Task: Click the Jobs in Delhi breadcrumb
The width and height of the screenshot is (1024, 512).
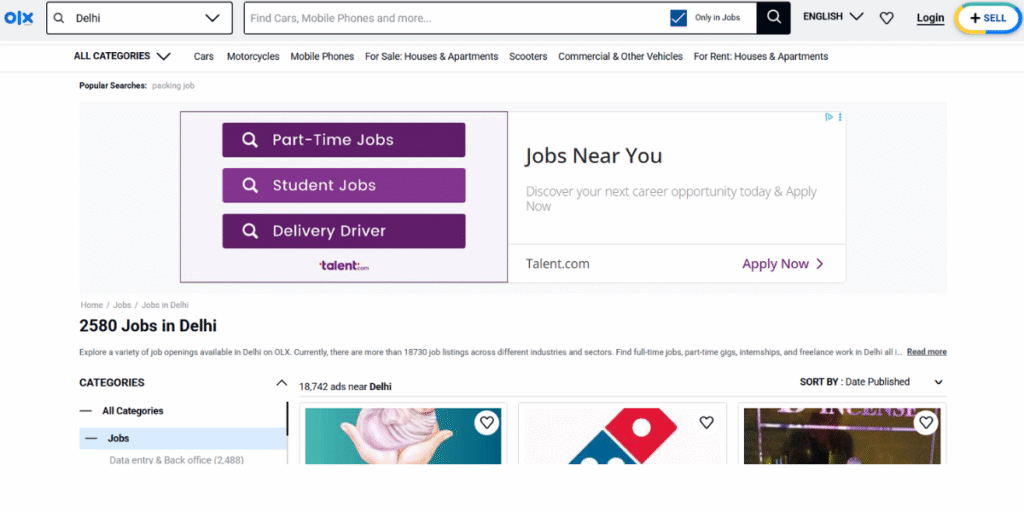Action: (x=165, y=305)
